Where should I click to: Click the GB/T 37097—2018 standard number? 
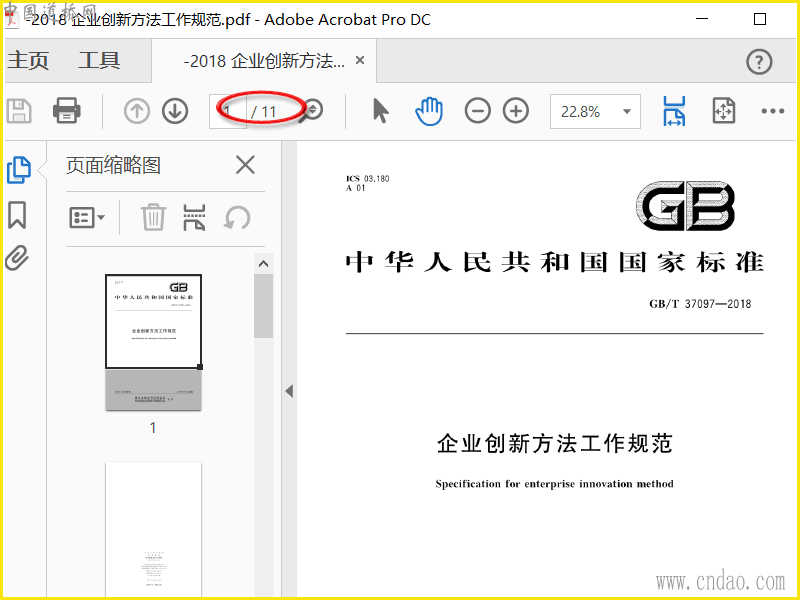pyautogui.click(x=700, y=304)
